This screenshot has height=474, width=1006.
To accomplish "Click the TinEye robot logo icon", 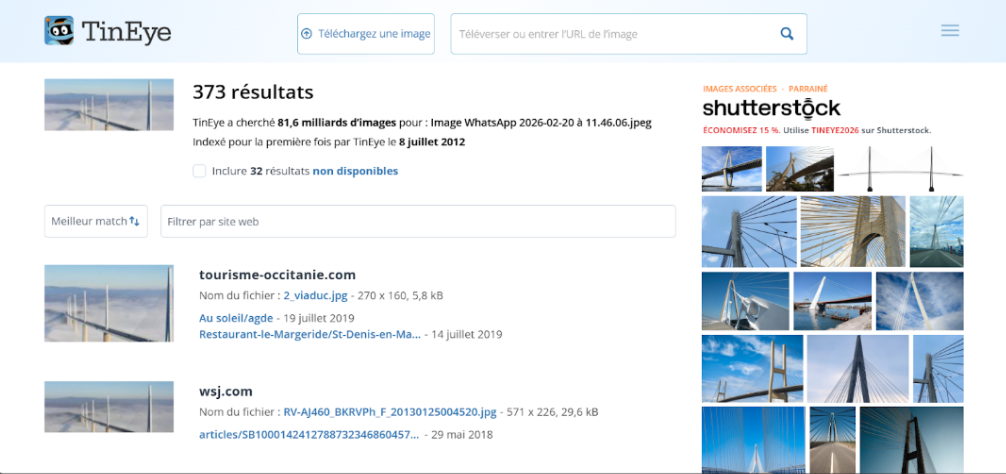I will [x=59, y=31].
